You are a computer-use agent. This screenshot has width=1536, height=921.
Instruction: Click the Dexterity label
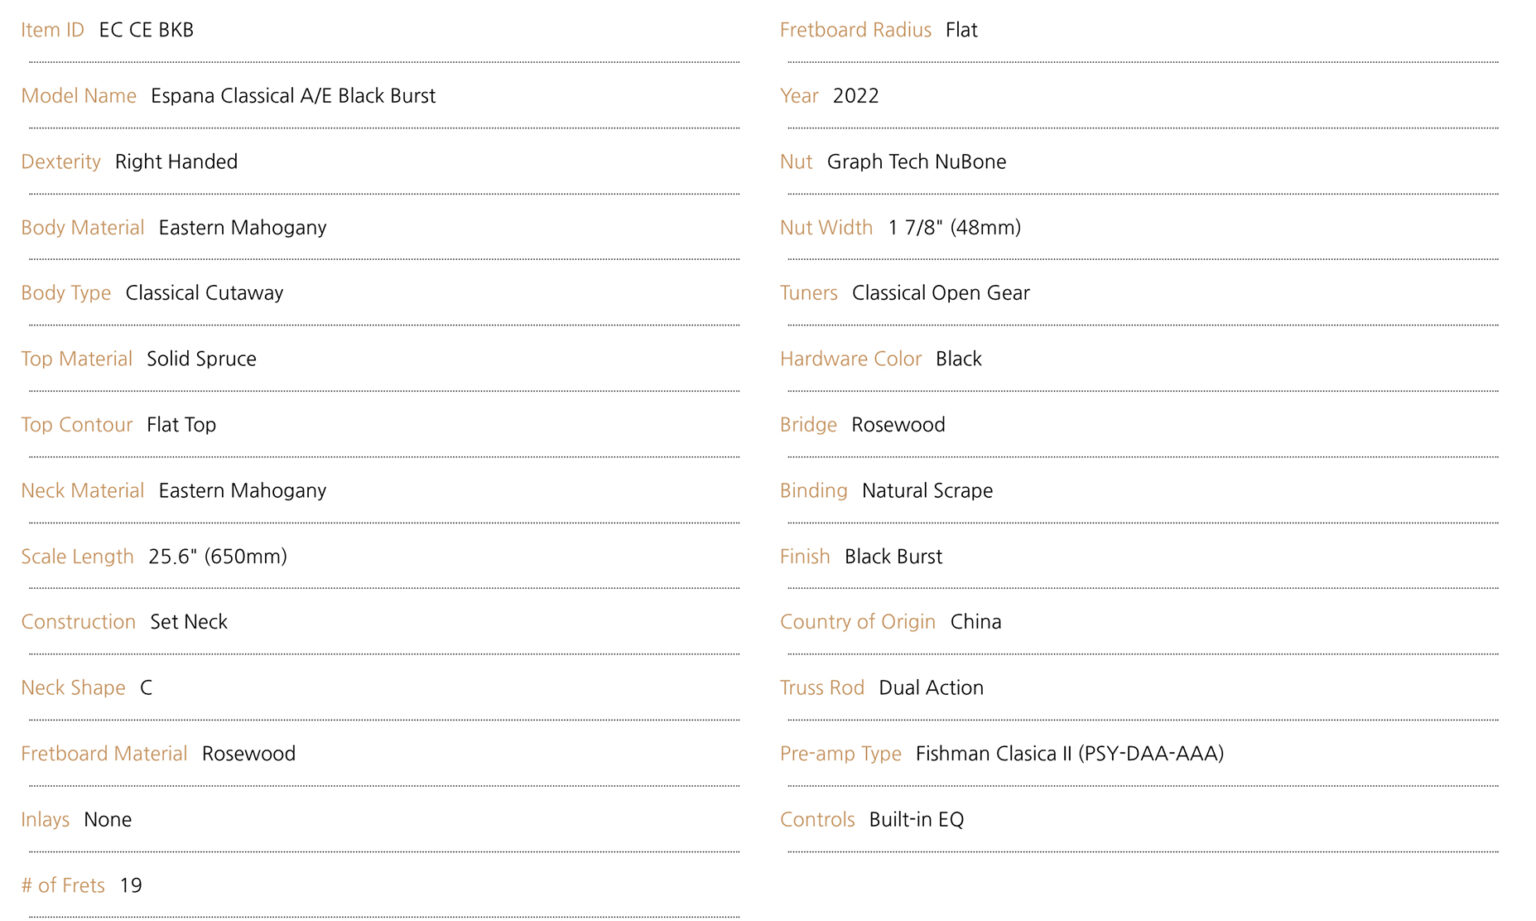tap(61, 162)
